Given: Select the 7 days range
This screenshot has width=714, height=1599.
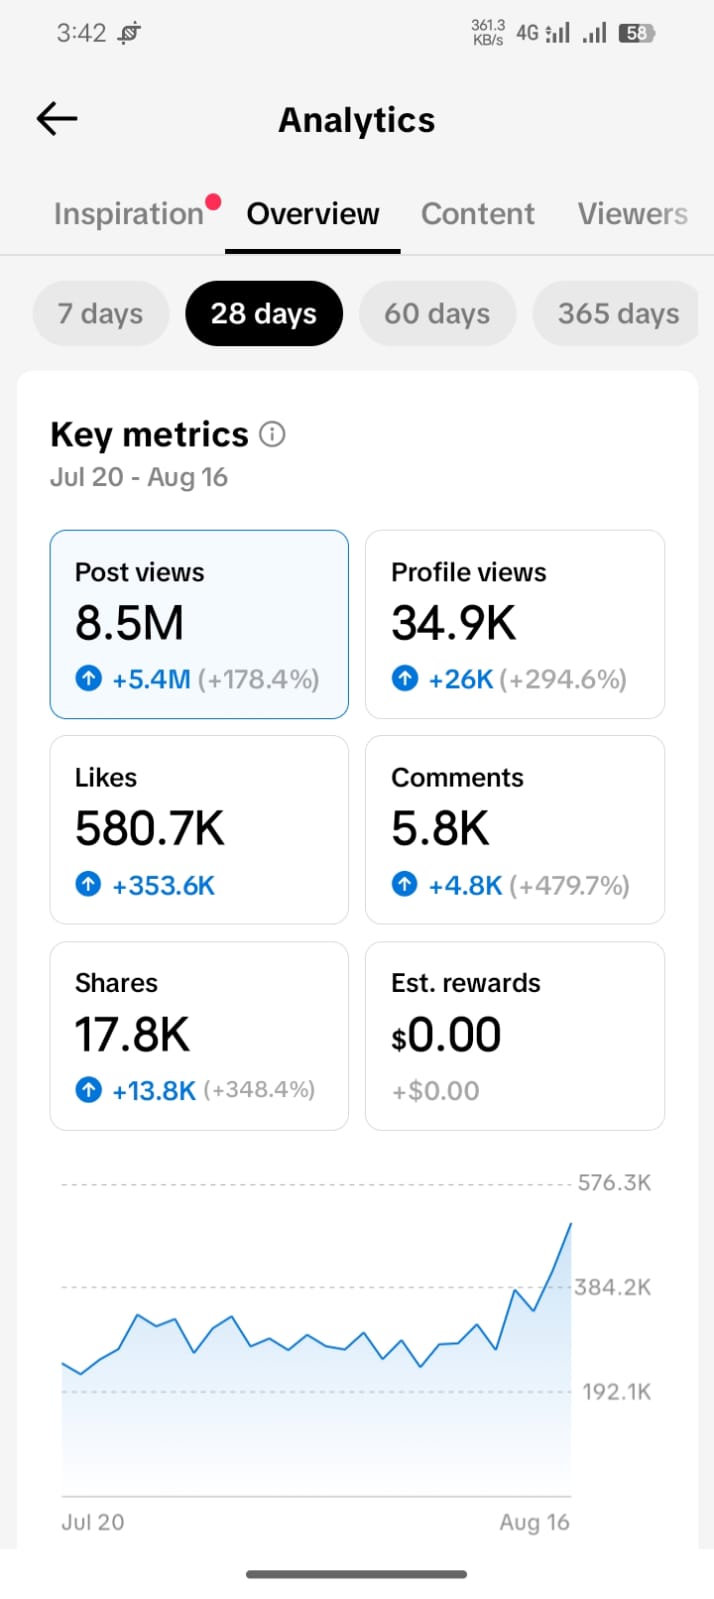Looking at the screenshot, I should [100, 313].
